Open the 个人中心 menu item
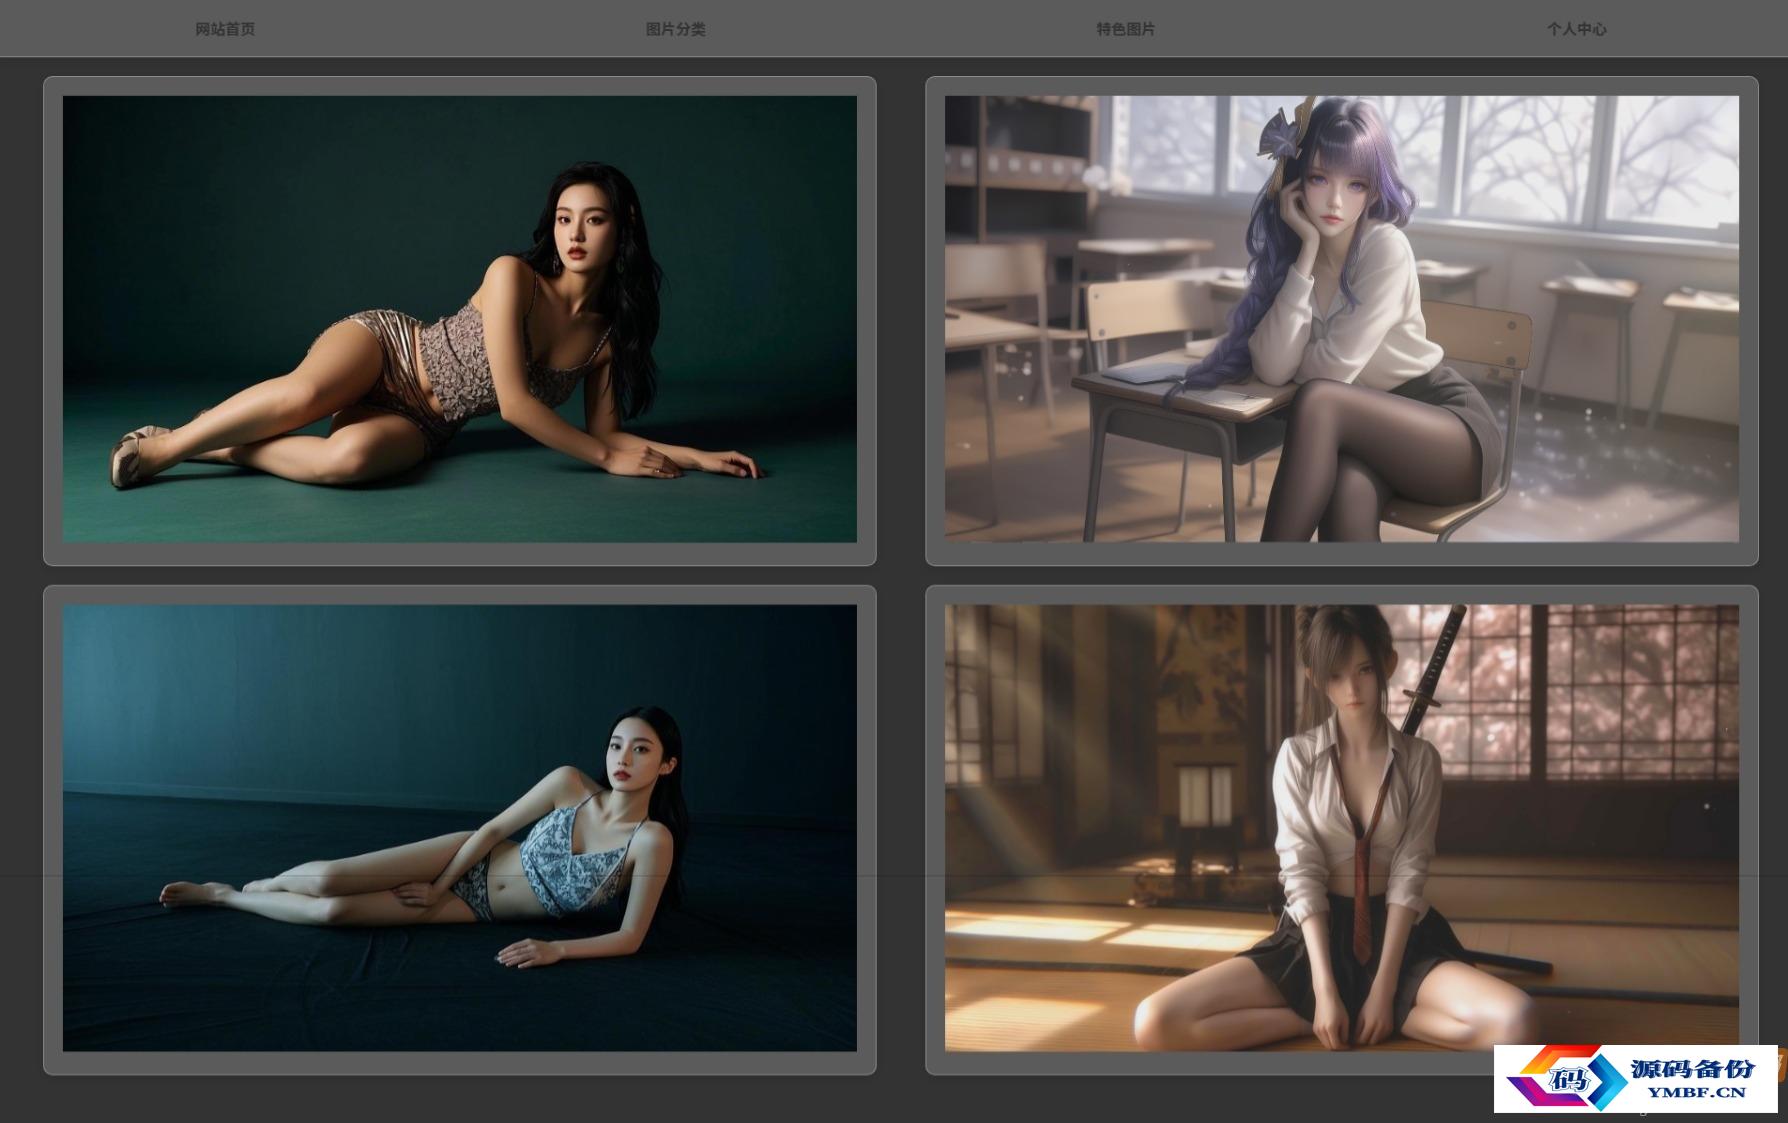 tap(1576, 29)
